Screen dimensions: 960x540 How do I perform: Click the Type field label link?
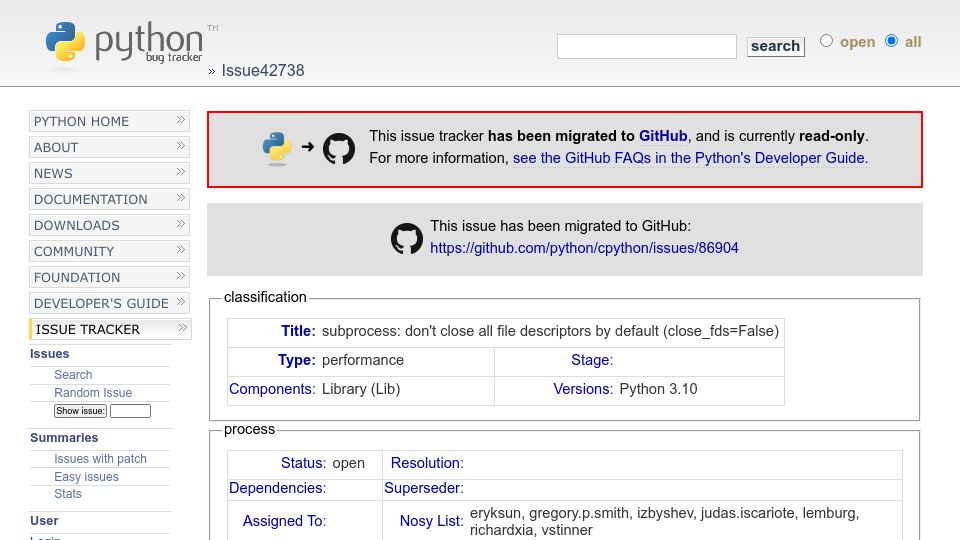click(296, 360)
